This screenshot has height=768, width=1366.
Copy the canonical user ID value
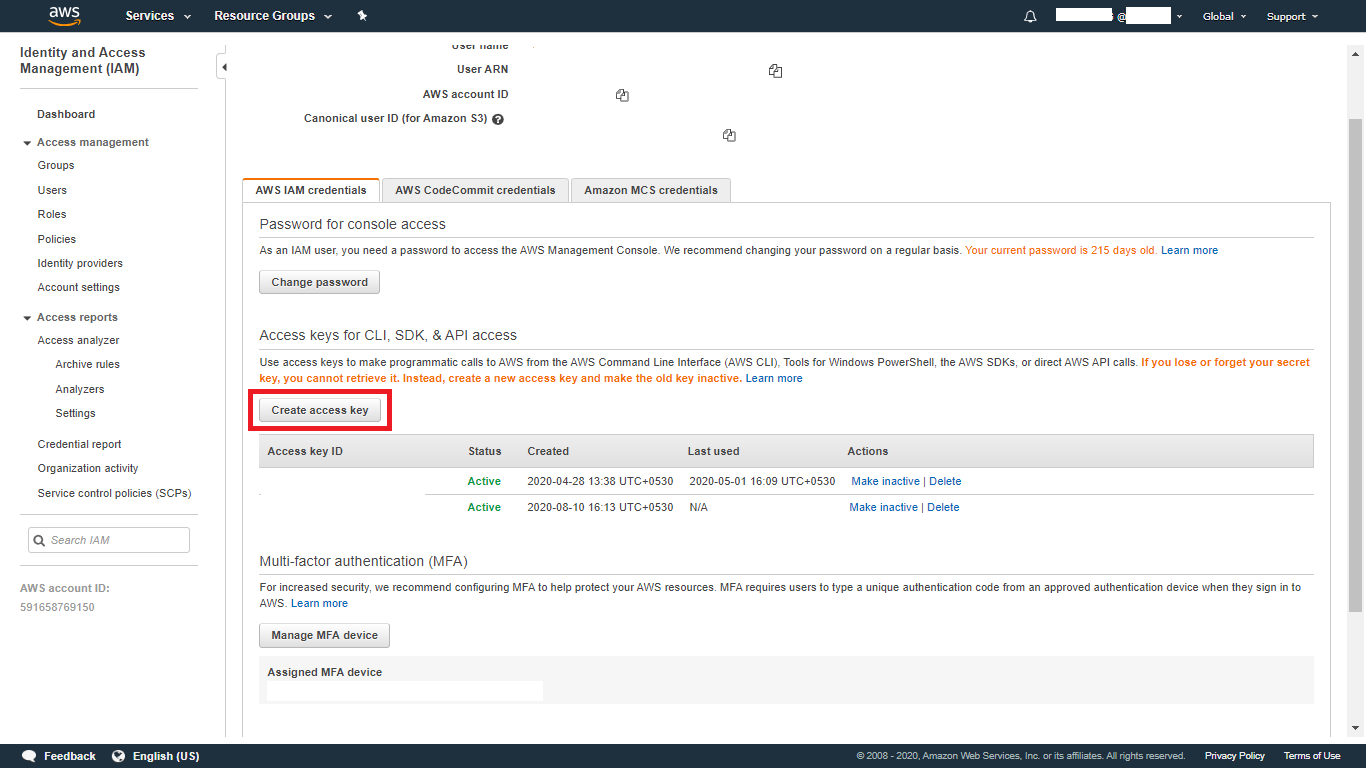click(729, 135)
